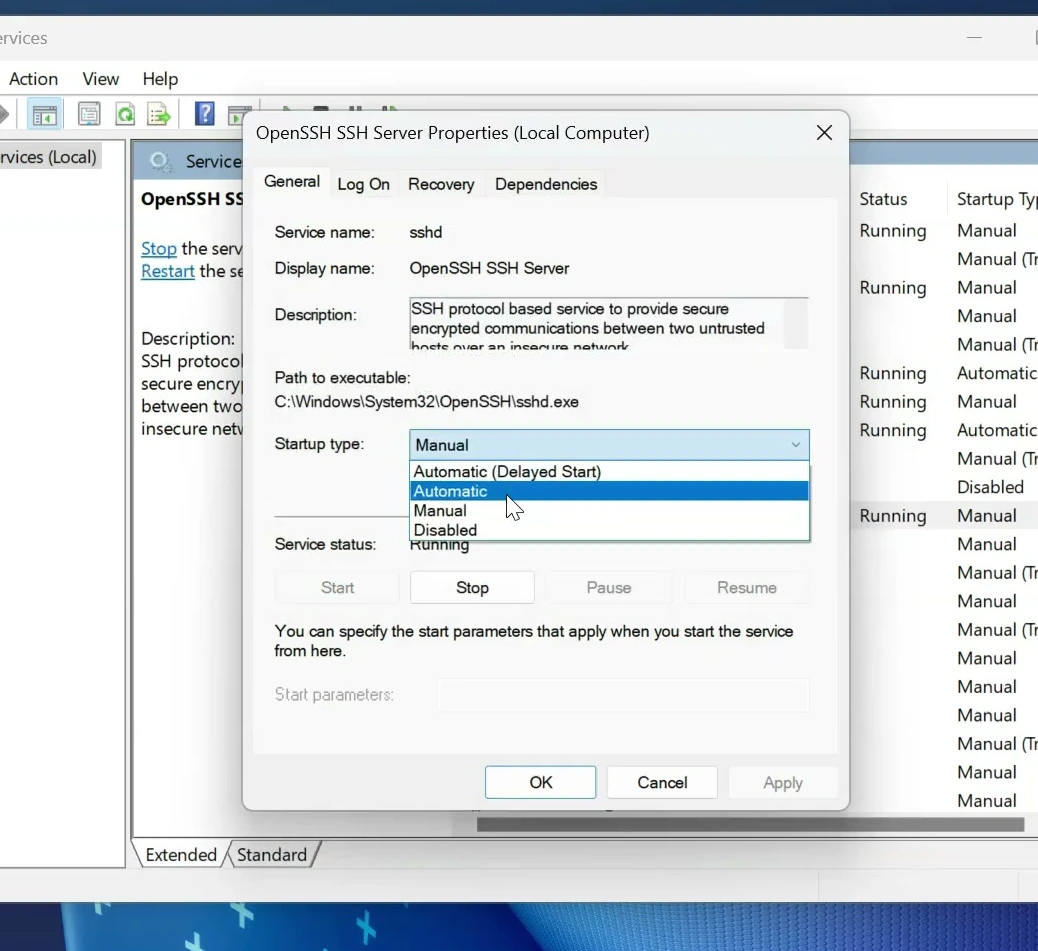
Task: Sort services by the Status column header
Action: tap(883, 199)
